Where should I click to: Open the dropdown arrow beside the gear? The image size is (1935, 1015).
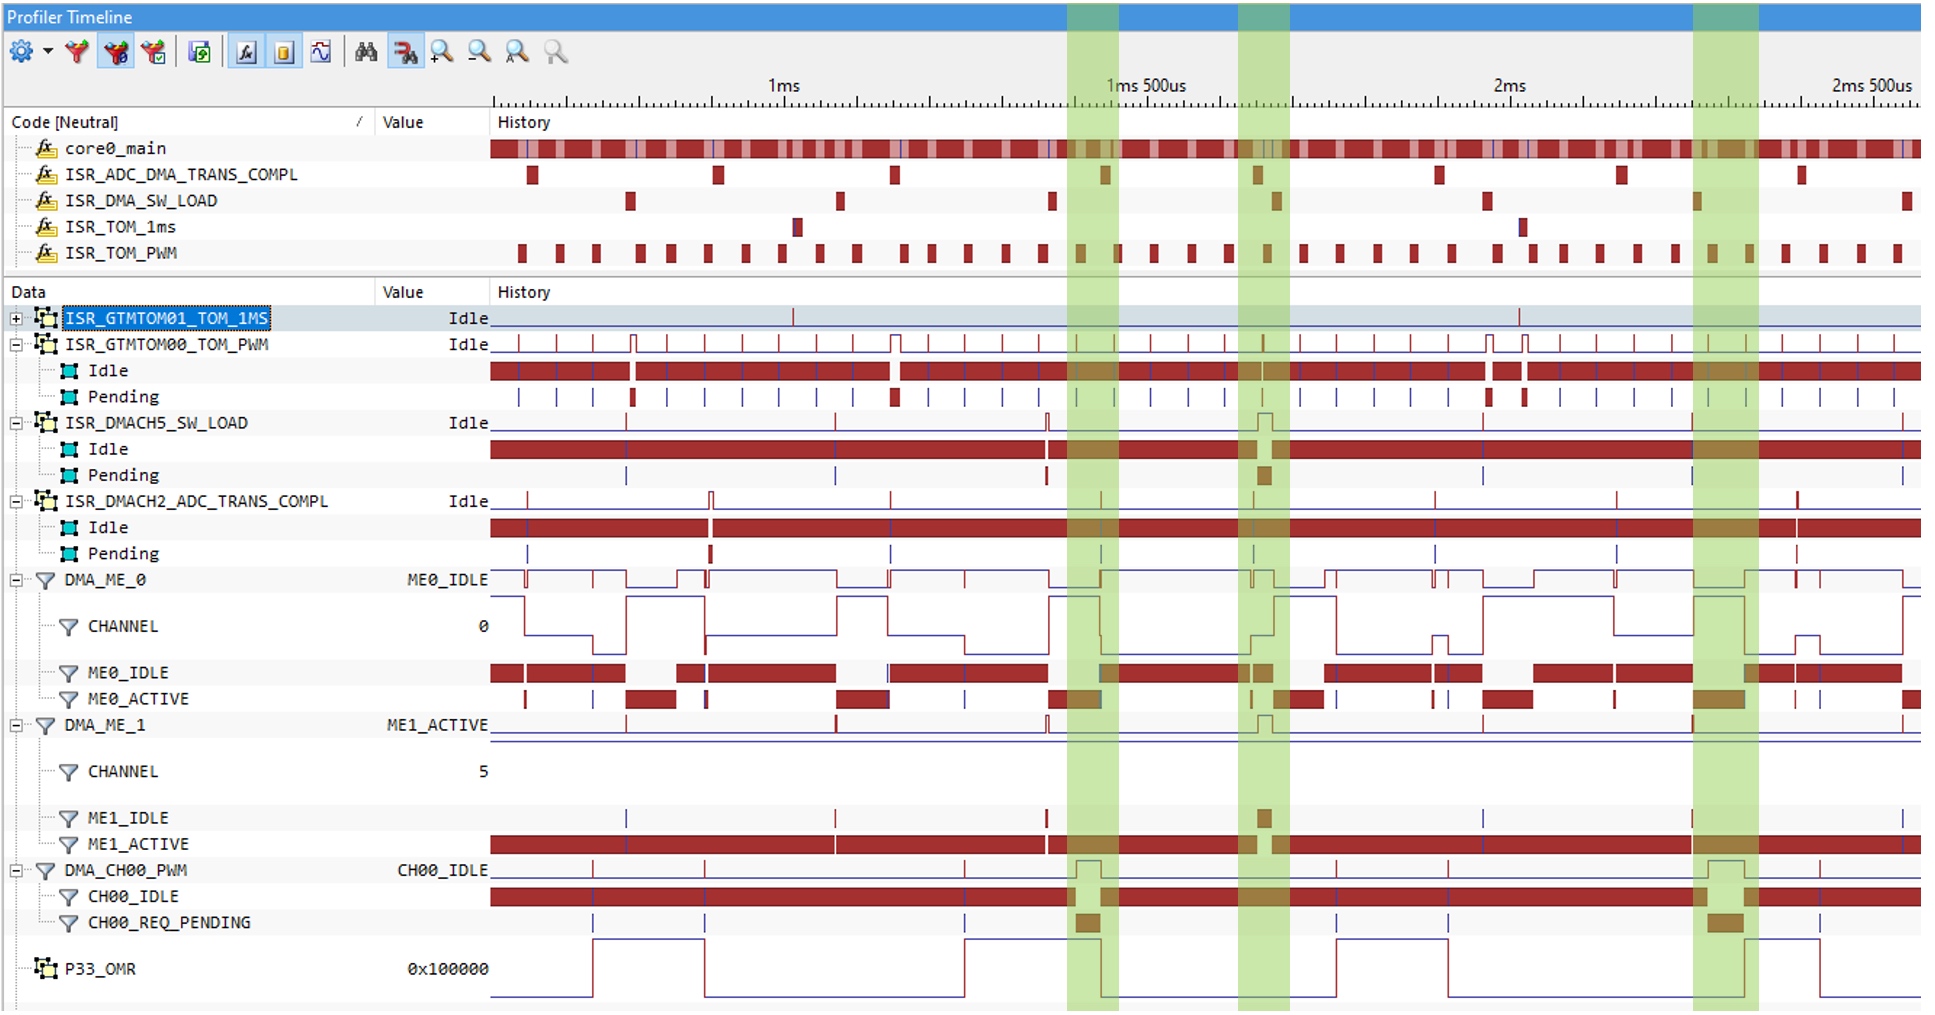(47, 52)
